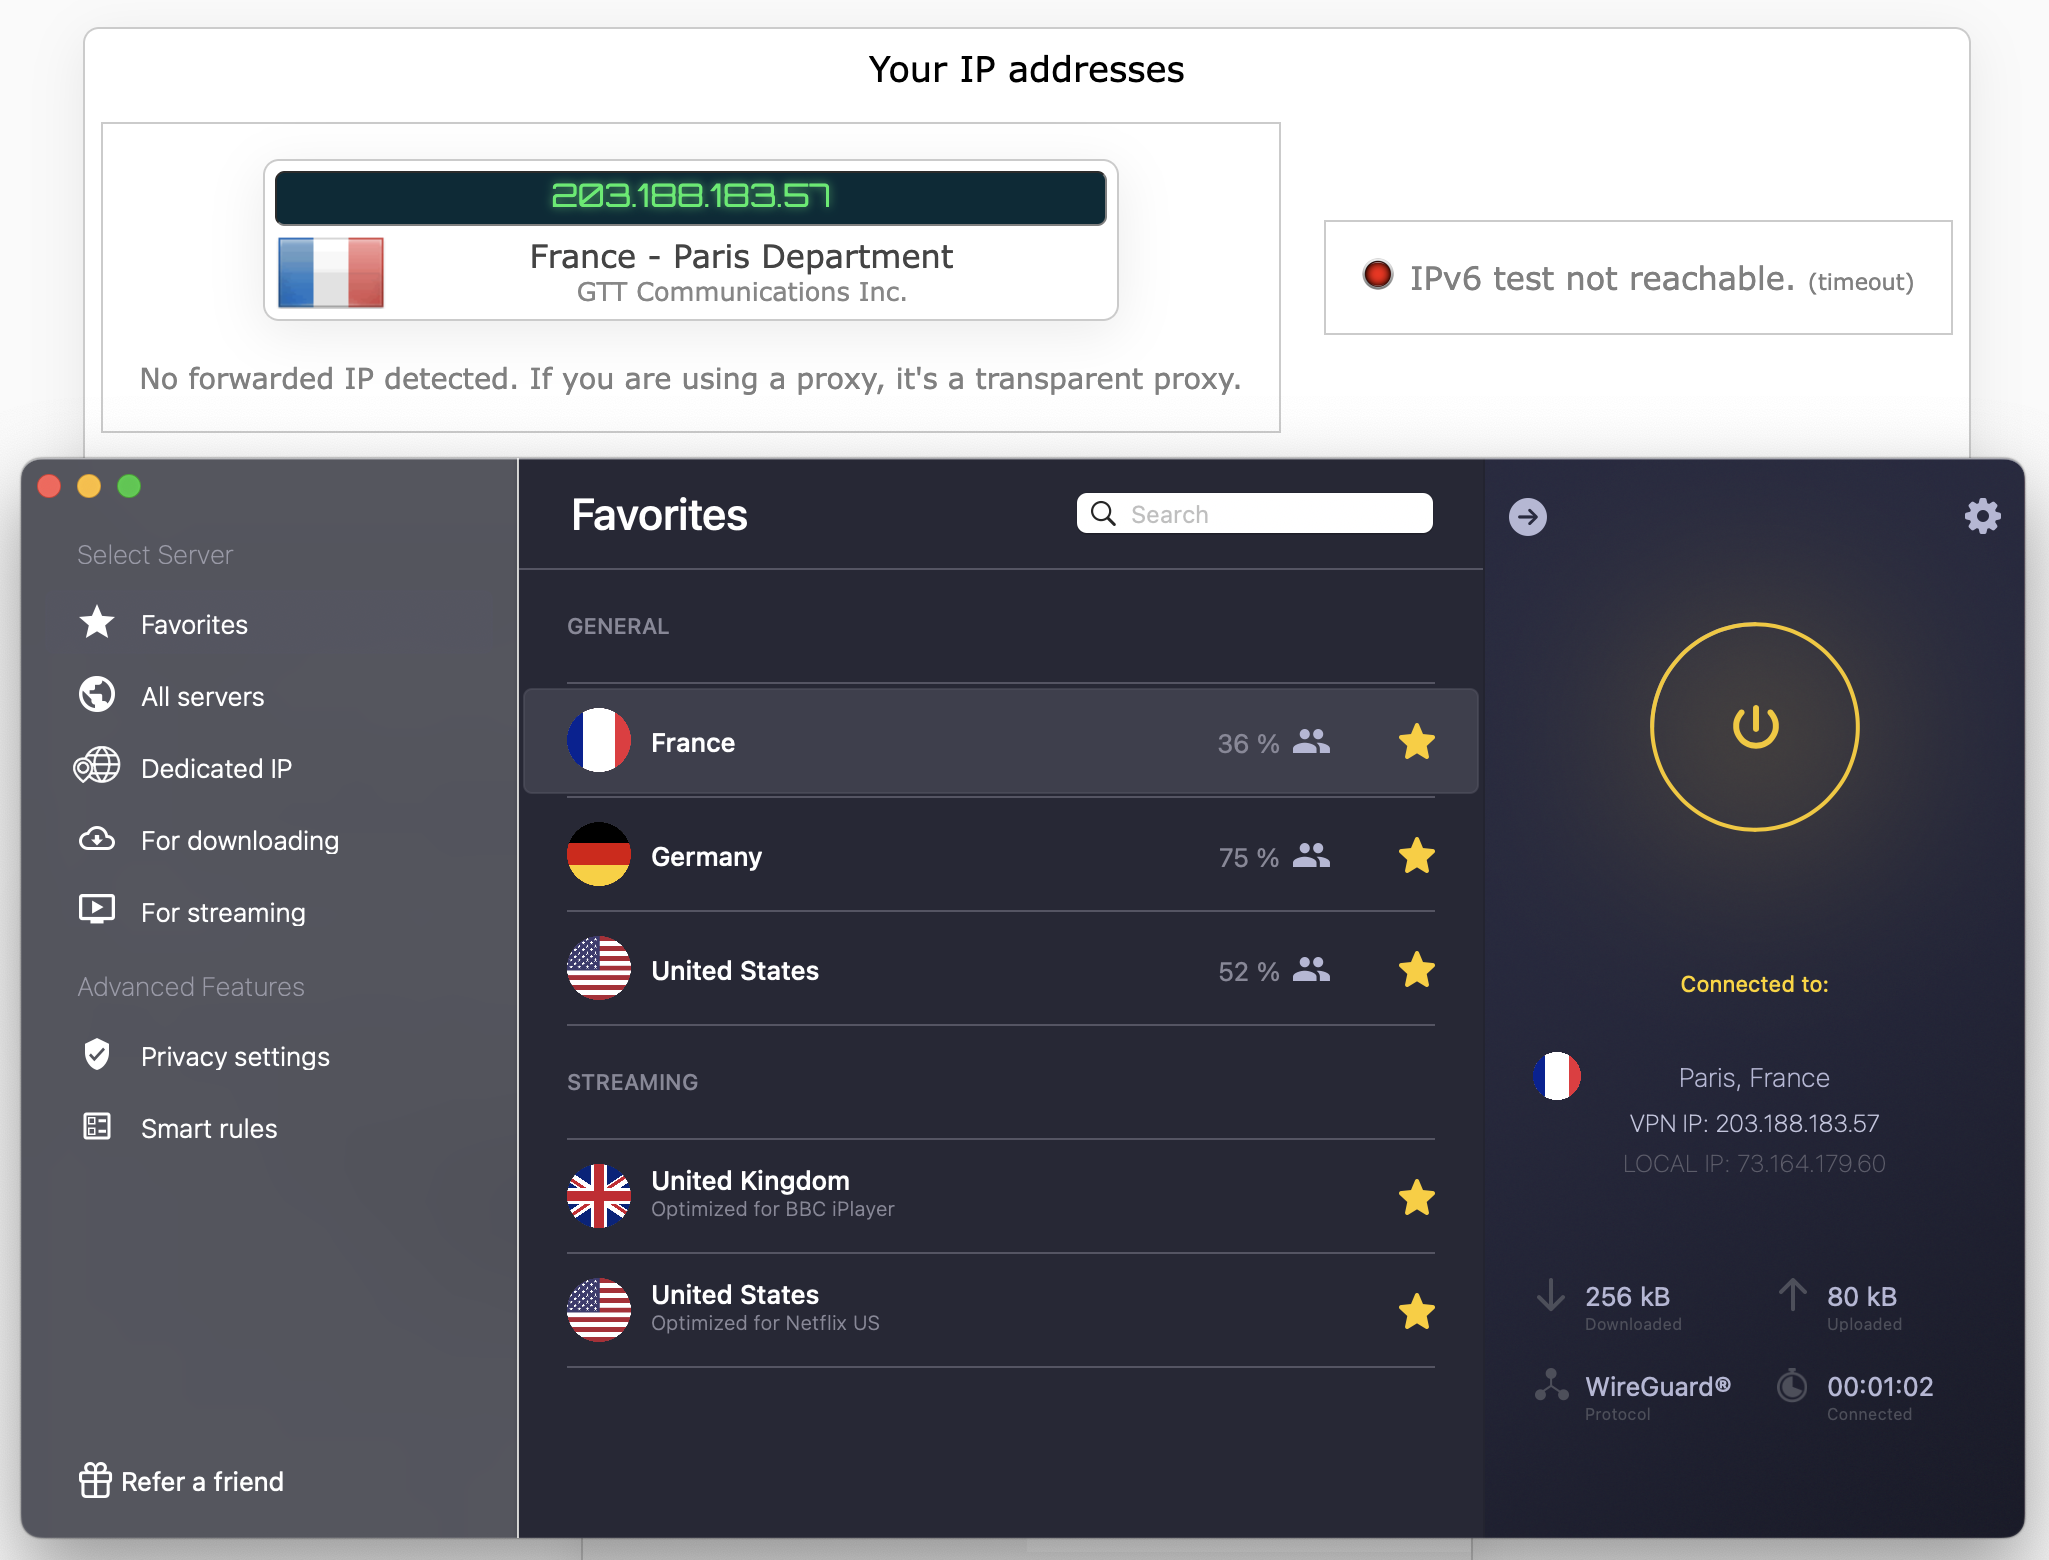Open Smart rules feature
This screenshot has width=2049, height=1560.
click(209, 1129)
